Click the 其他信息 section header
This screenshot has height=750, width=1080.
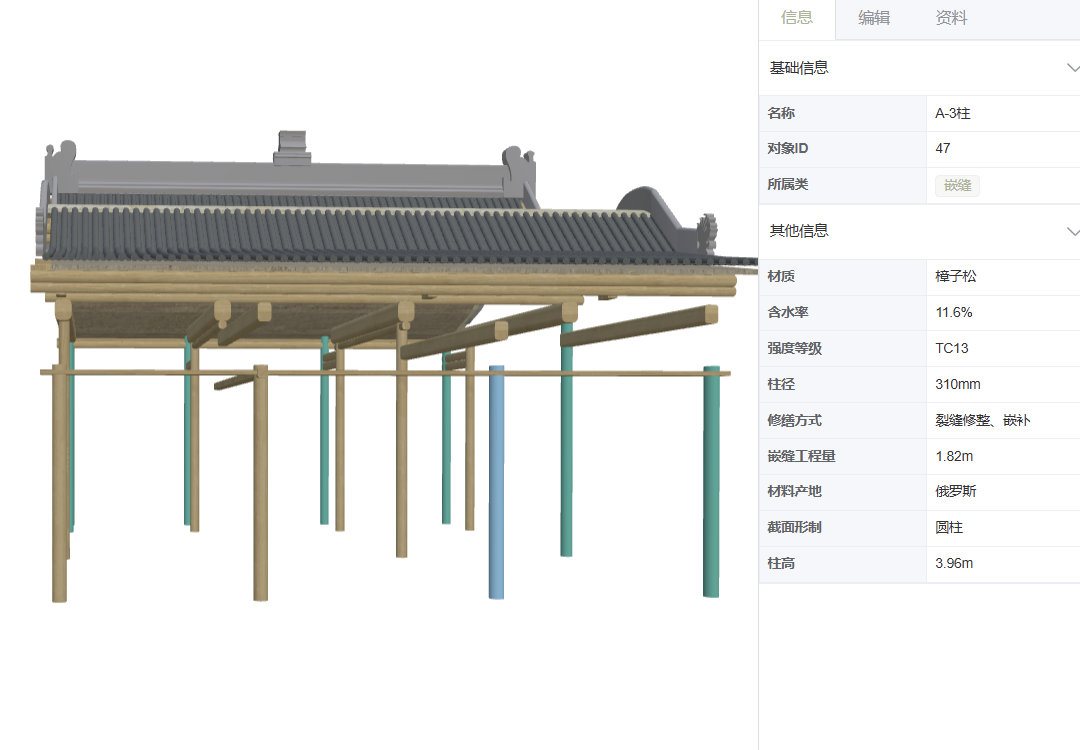[x=920, y=231]
